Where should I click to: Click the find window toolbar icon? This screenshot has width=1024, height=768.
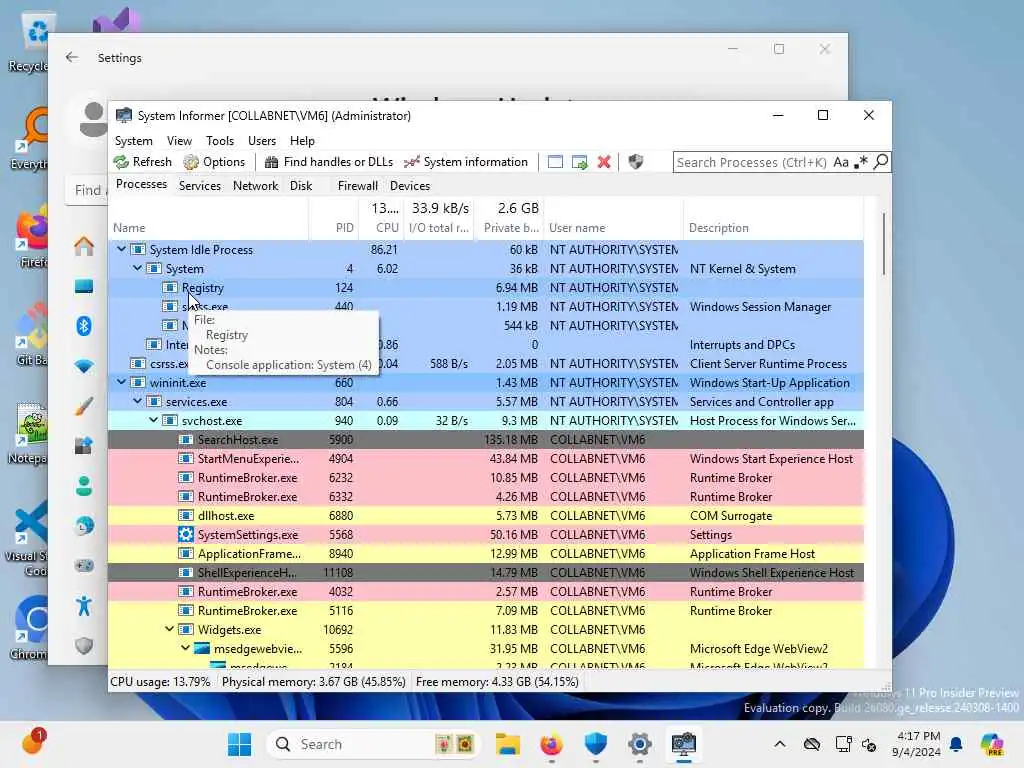tap(555, 162)
